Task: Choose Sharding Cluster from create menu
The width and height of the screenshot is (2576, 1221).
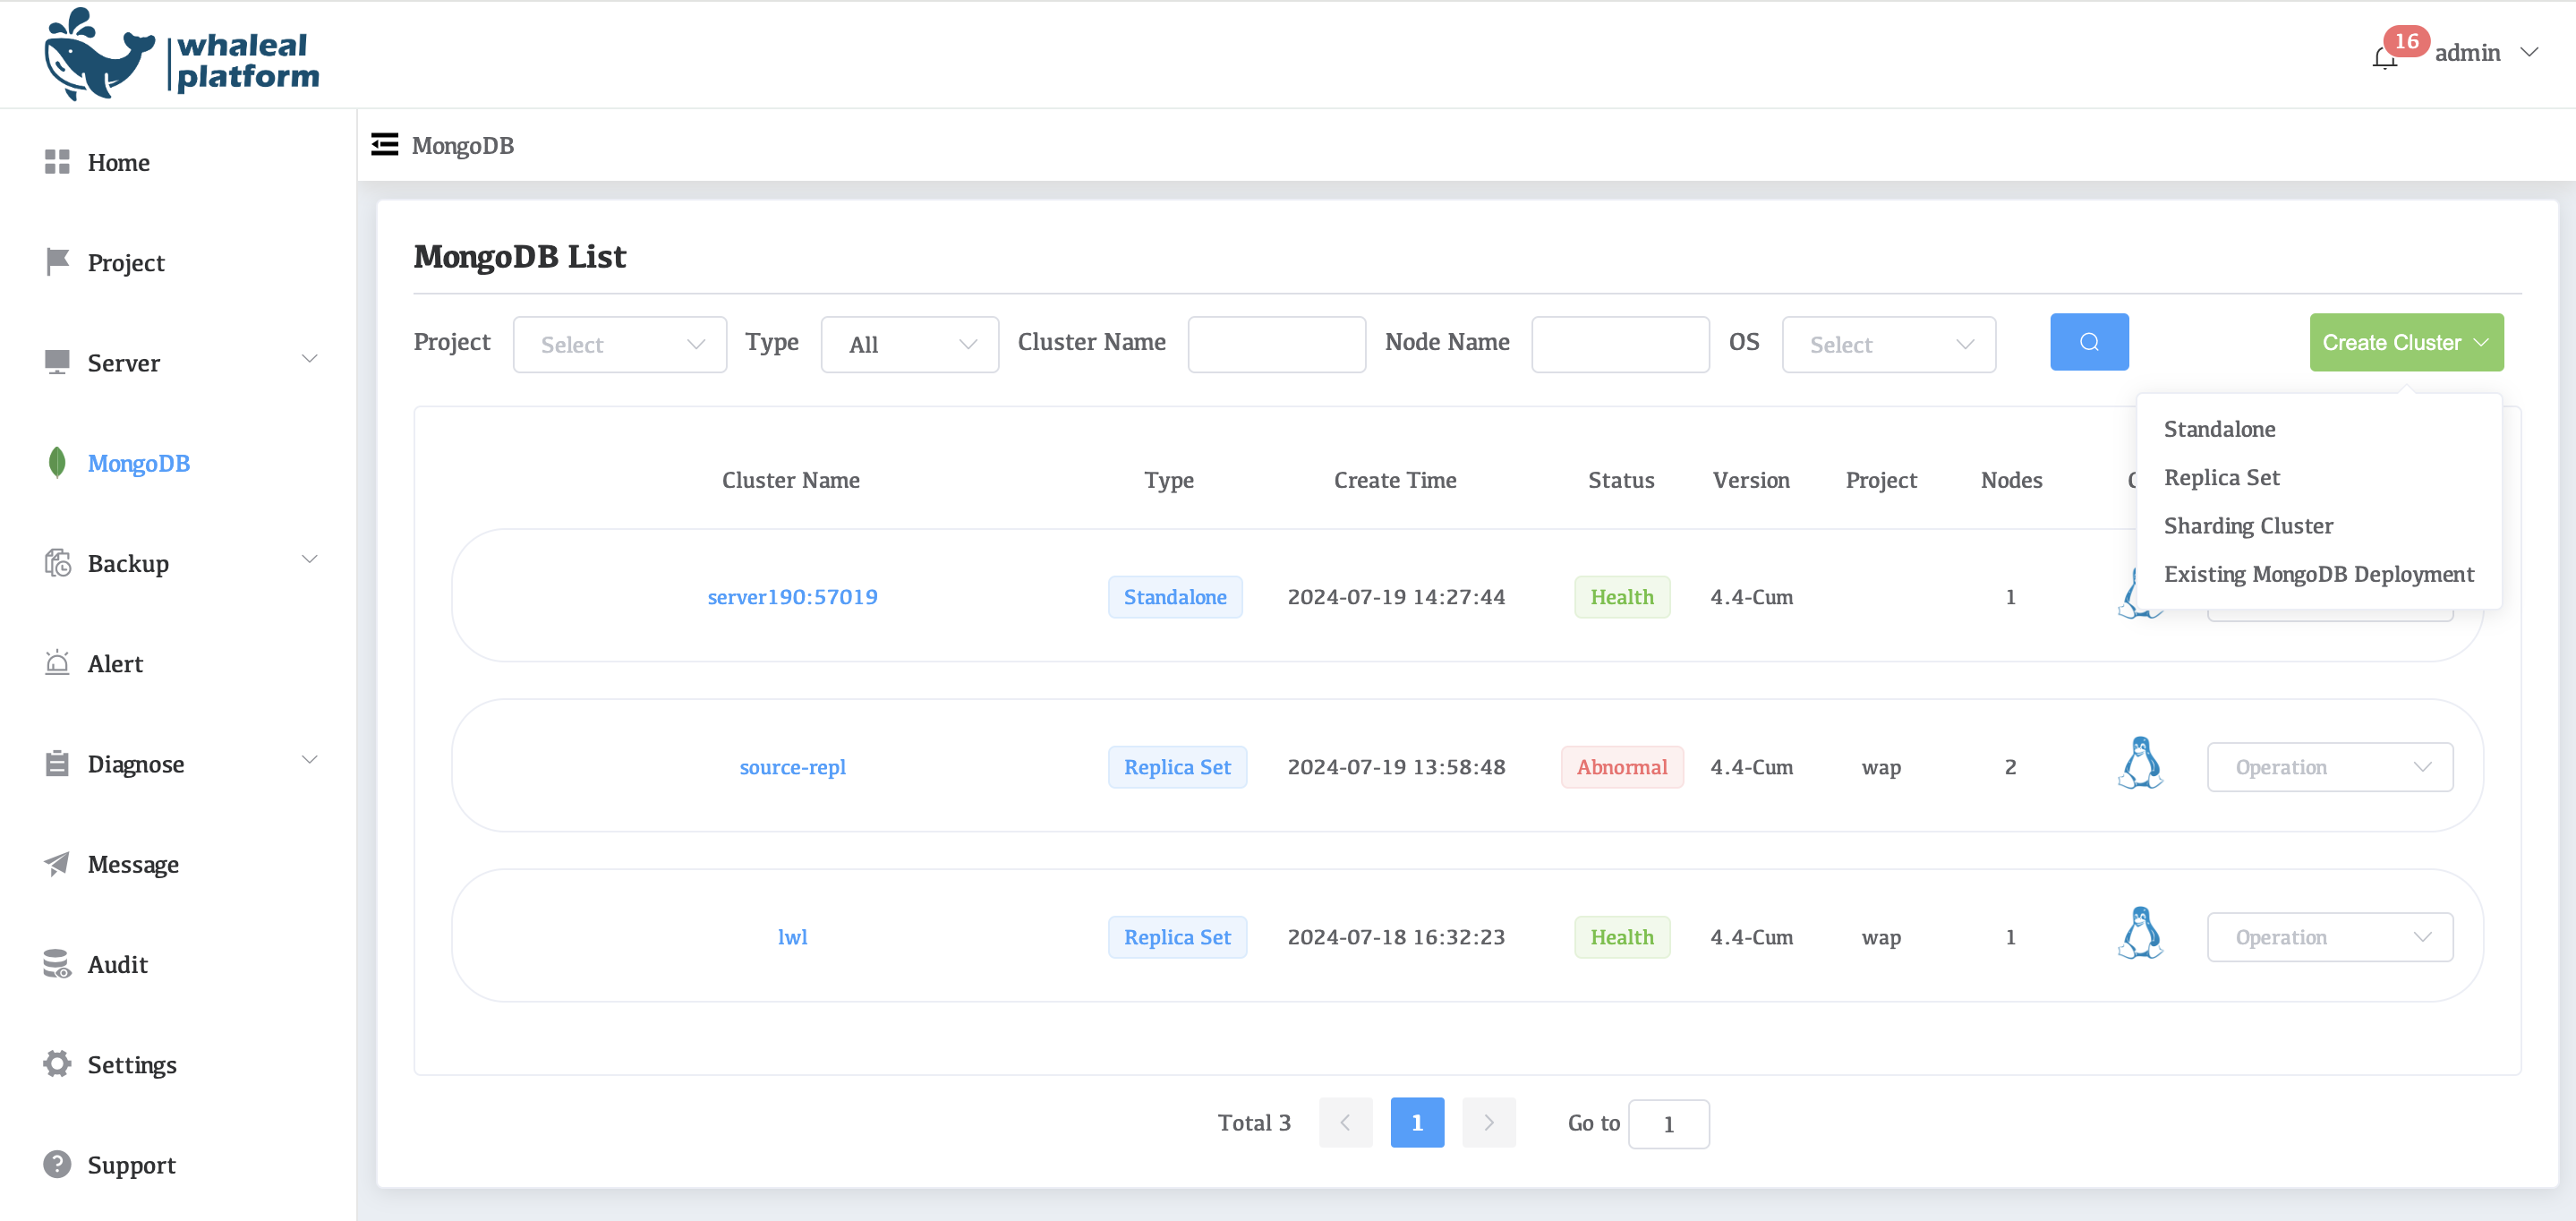Action: (2248, 526)
